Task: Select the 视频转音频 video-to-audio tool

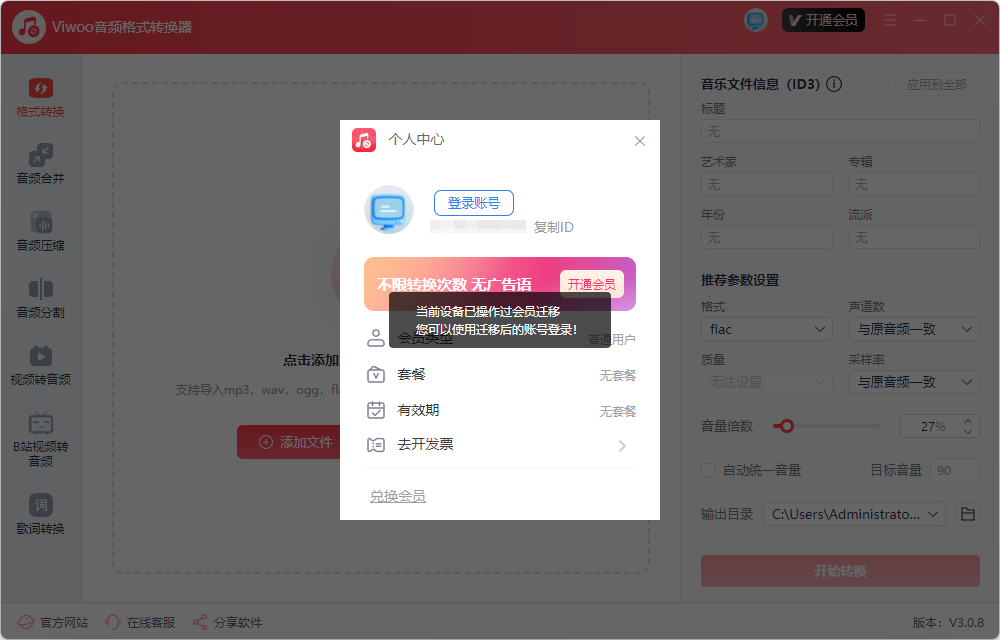Action: click(39, 365)
